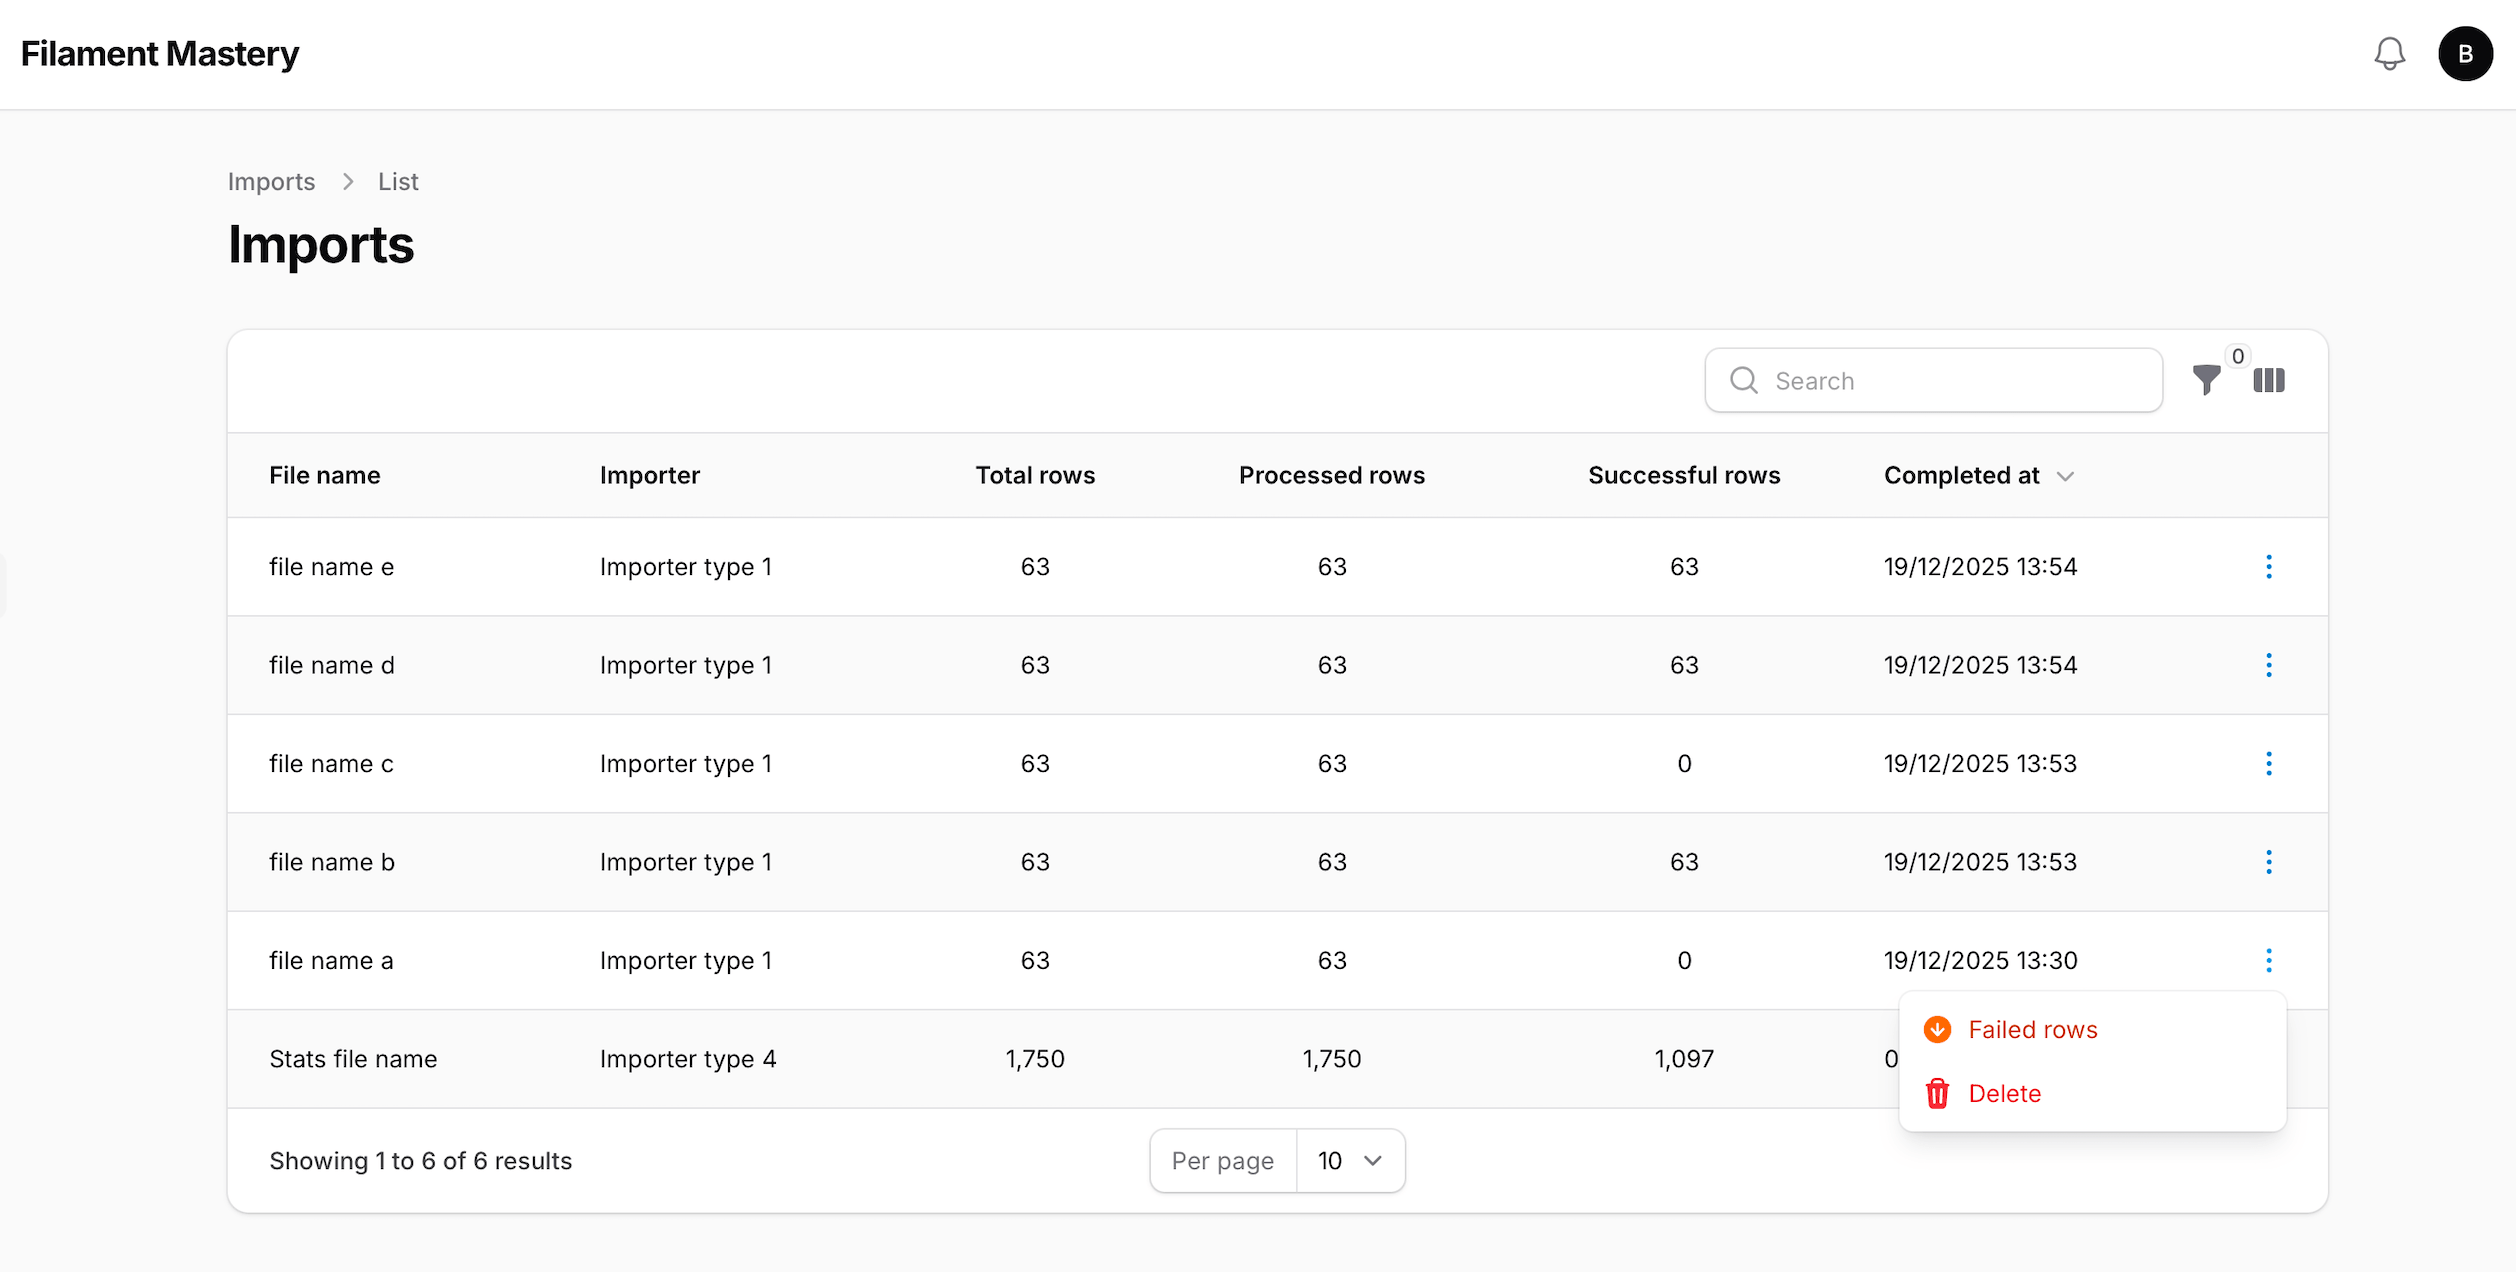Open actions menu for file name c
The image size is (2516, 1272).
tap(2268, 764)
